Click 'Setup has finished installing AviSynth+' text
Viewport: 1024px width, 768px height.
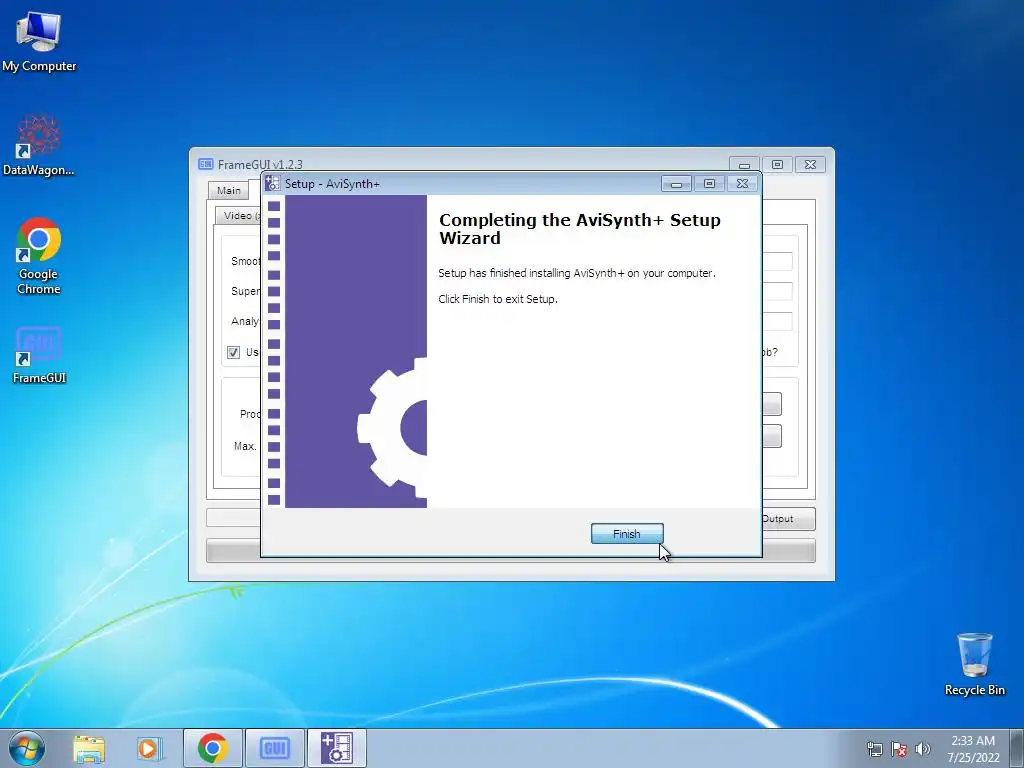(x=577, y=273)
